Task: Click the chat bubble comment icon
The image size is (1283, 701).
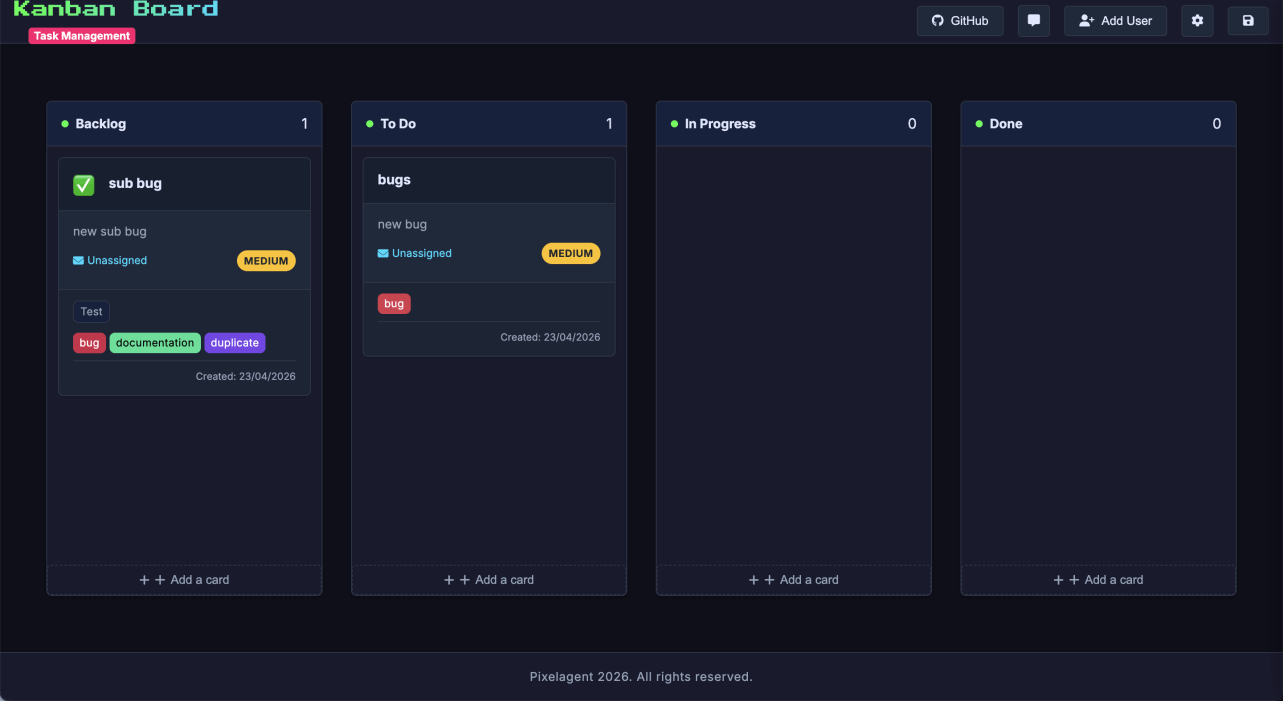Action: (x=1034, y=21)
